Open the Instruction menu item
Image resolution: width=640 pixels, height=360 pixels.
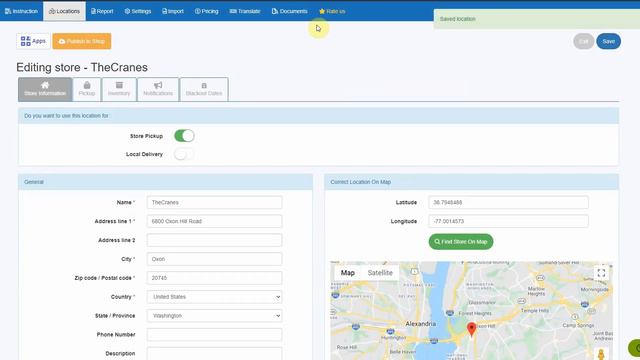[x=21, y=11]
